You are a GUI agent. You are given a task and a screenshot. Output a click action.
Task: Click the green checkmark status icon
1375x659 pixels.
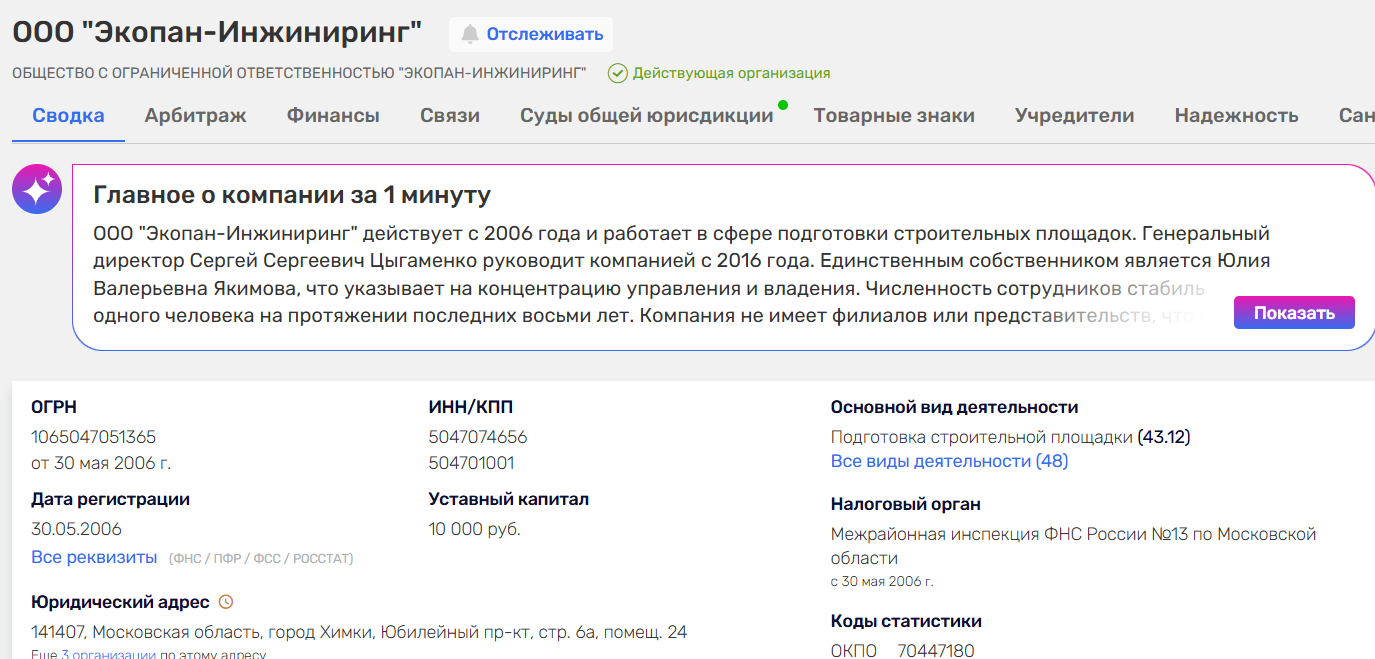point(618,73)
